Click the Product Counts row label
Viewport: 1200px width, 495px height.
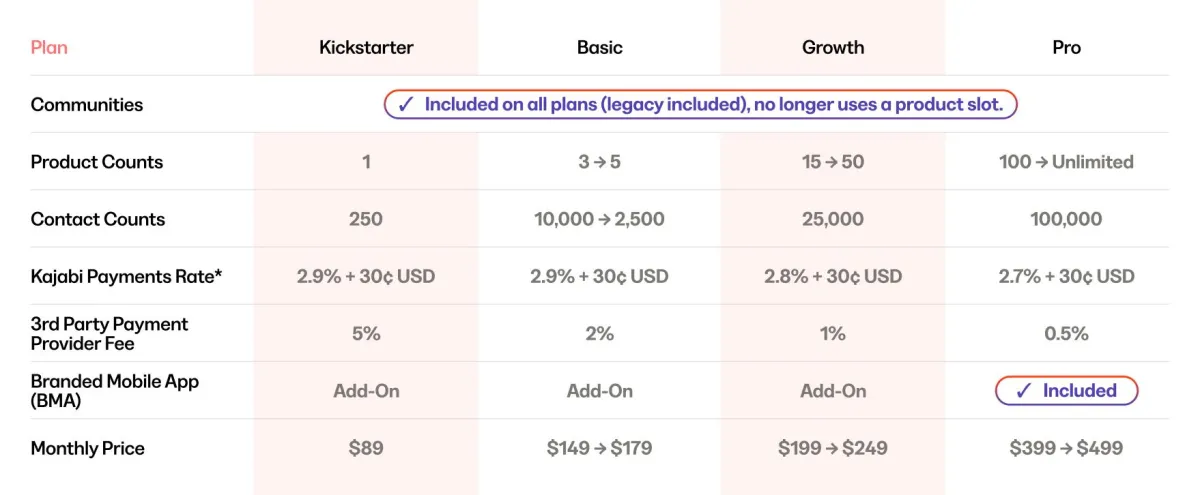coord(97,162)
